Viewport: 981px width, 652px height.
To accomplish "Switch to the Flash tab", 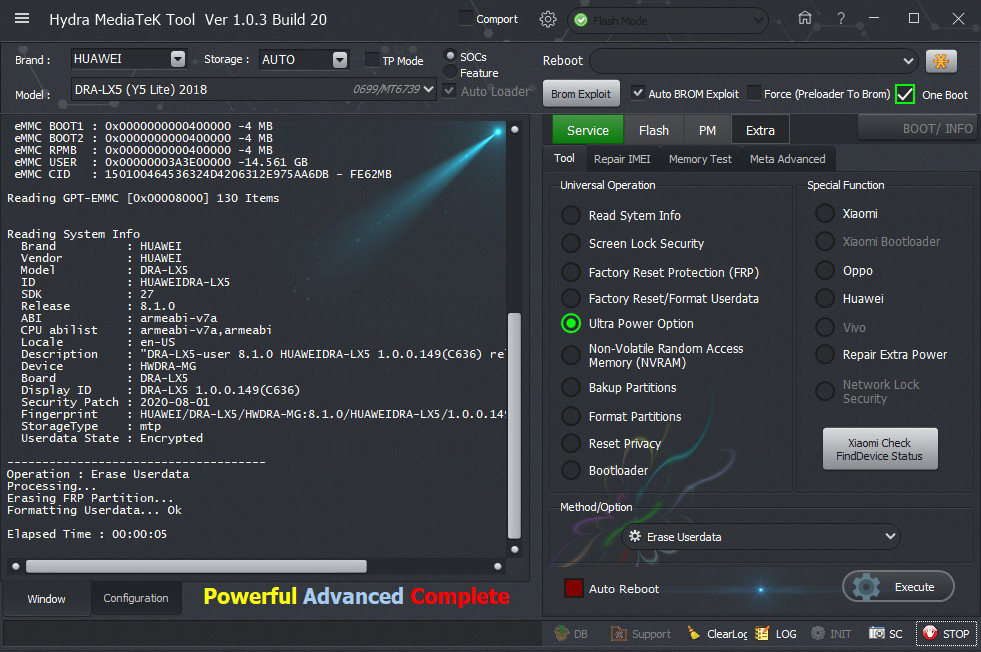I will [653, 130].
